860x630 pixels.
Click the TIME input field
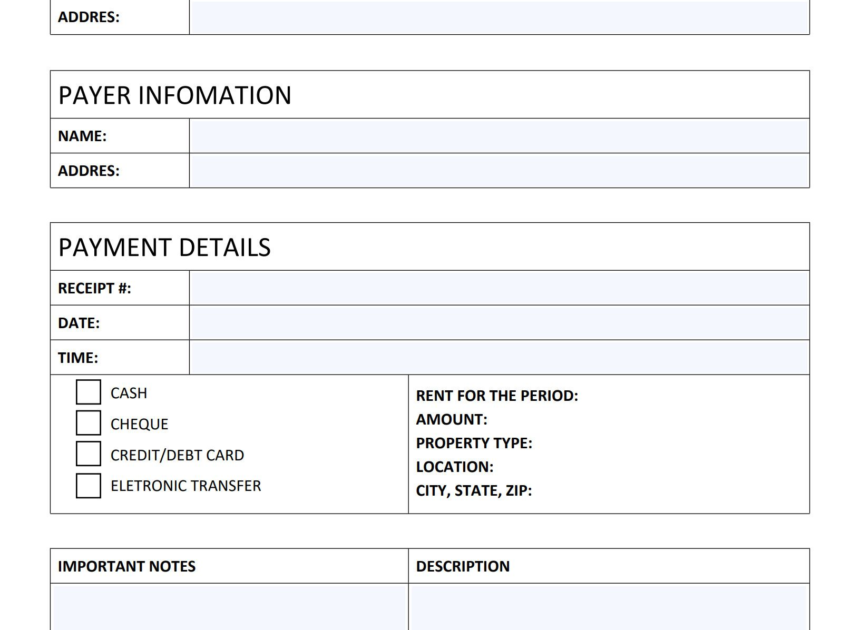pyautogui.click(x=500, y=356)
